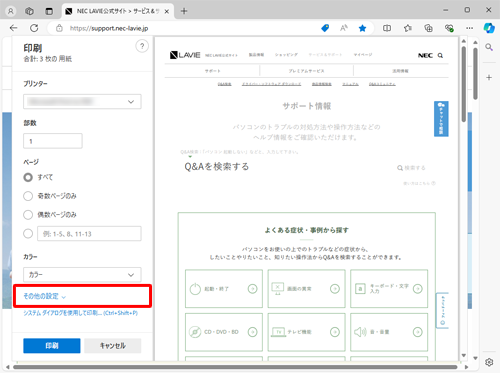500x373 pixels.
Task: Click the キャンセル button
Action: [113, 346]
